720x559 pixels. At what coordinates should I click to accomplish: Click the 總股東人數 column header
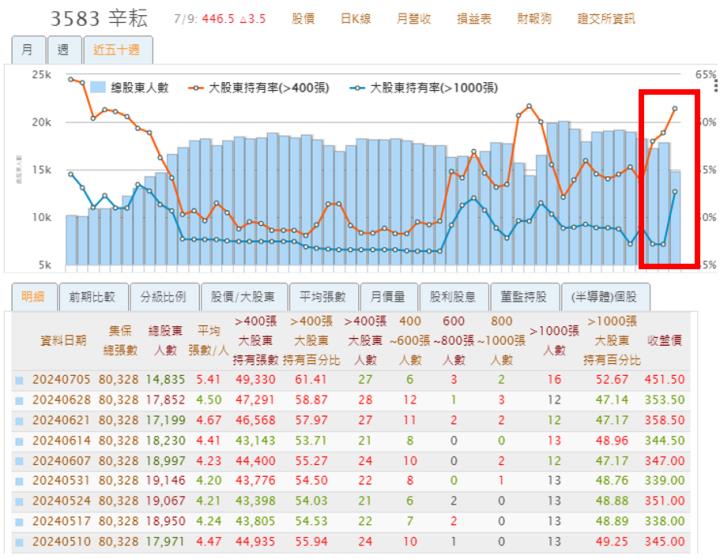point(165,340)
